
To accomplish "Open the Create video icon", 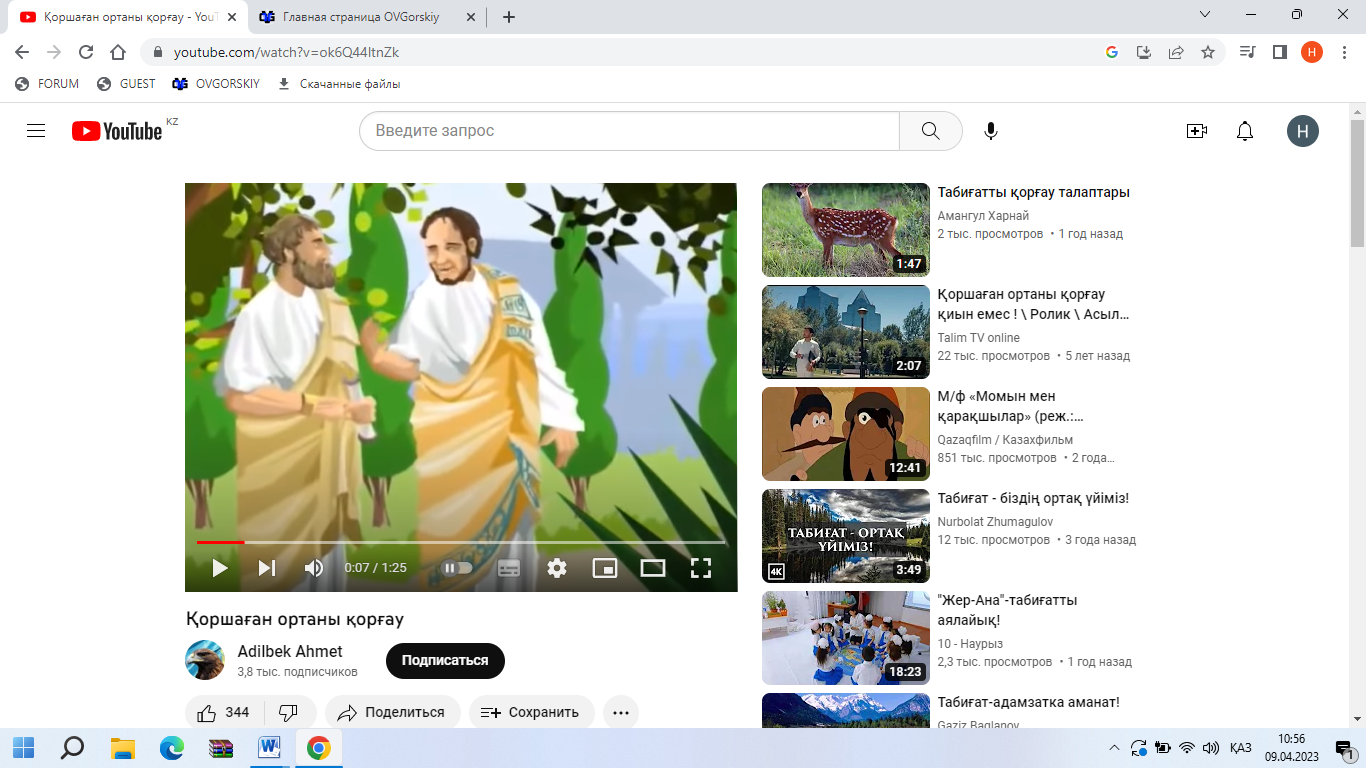I will coord(1196,131).
